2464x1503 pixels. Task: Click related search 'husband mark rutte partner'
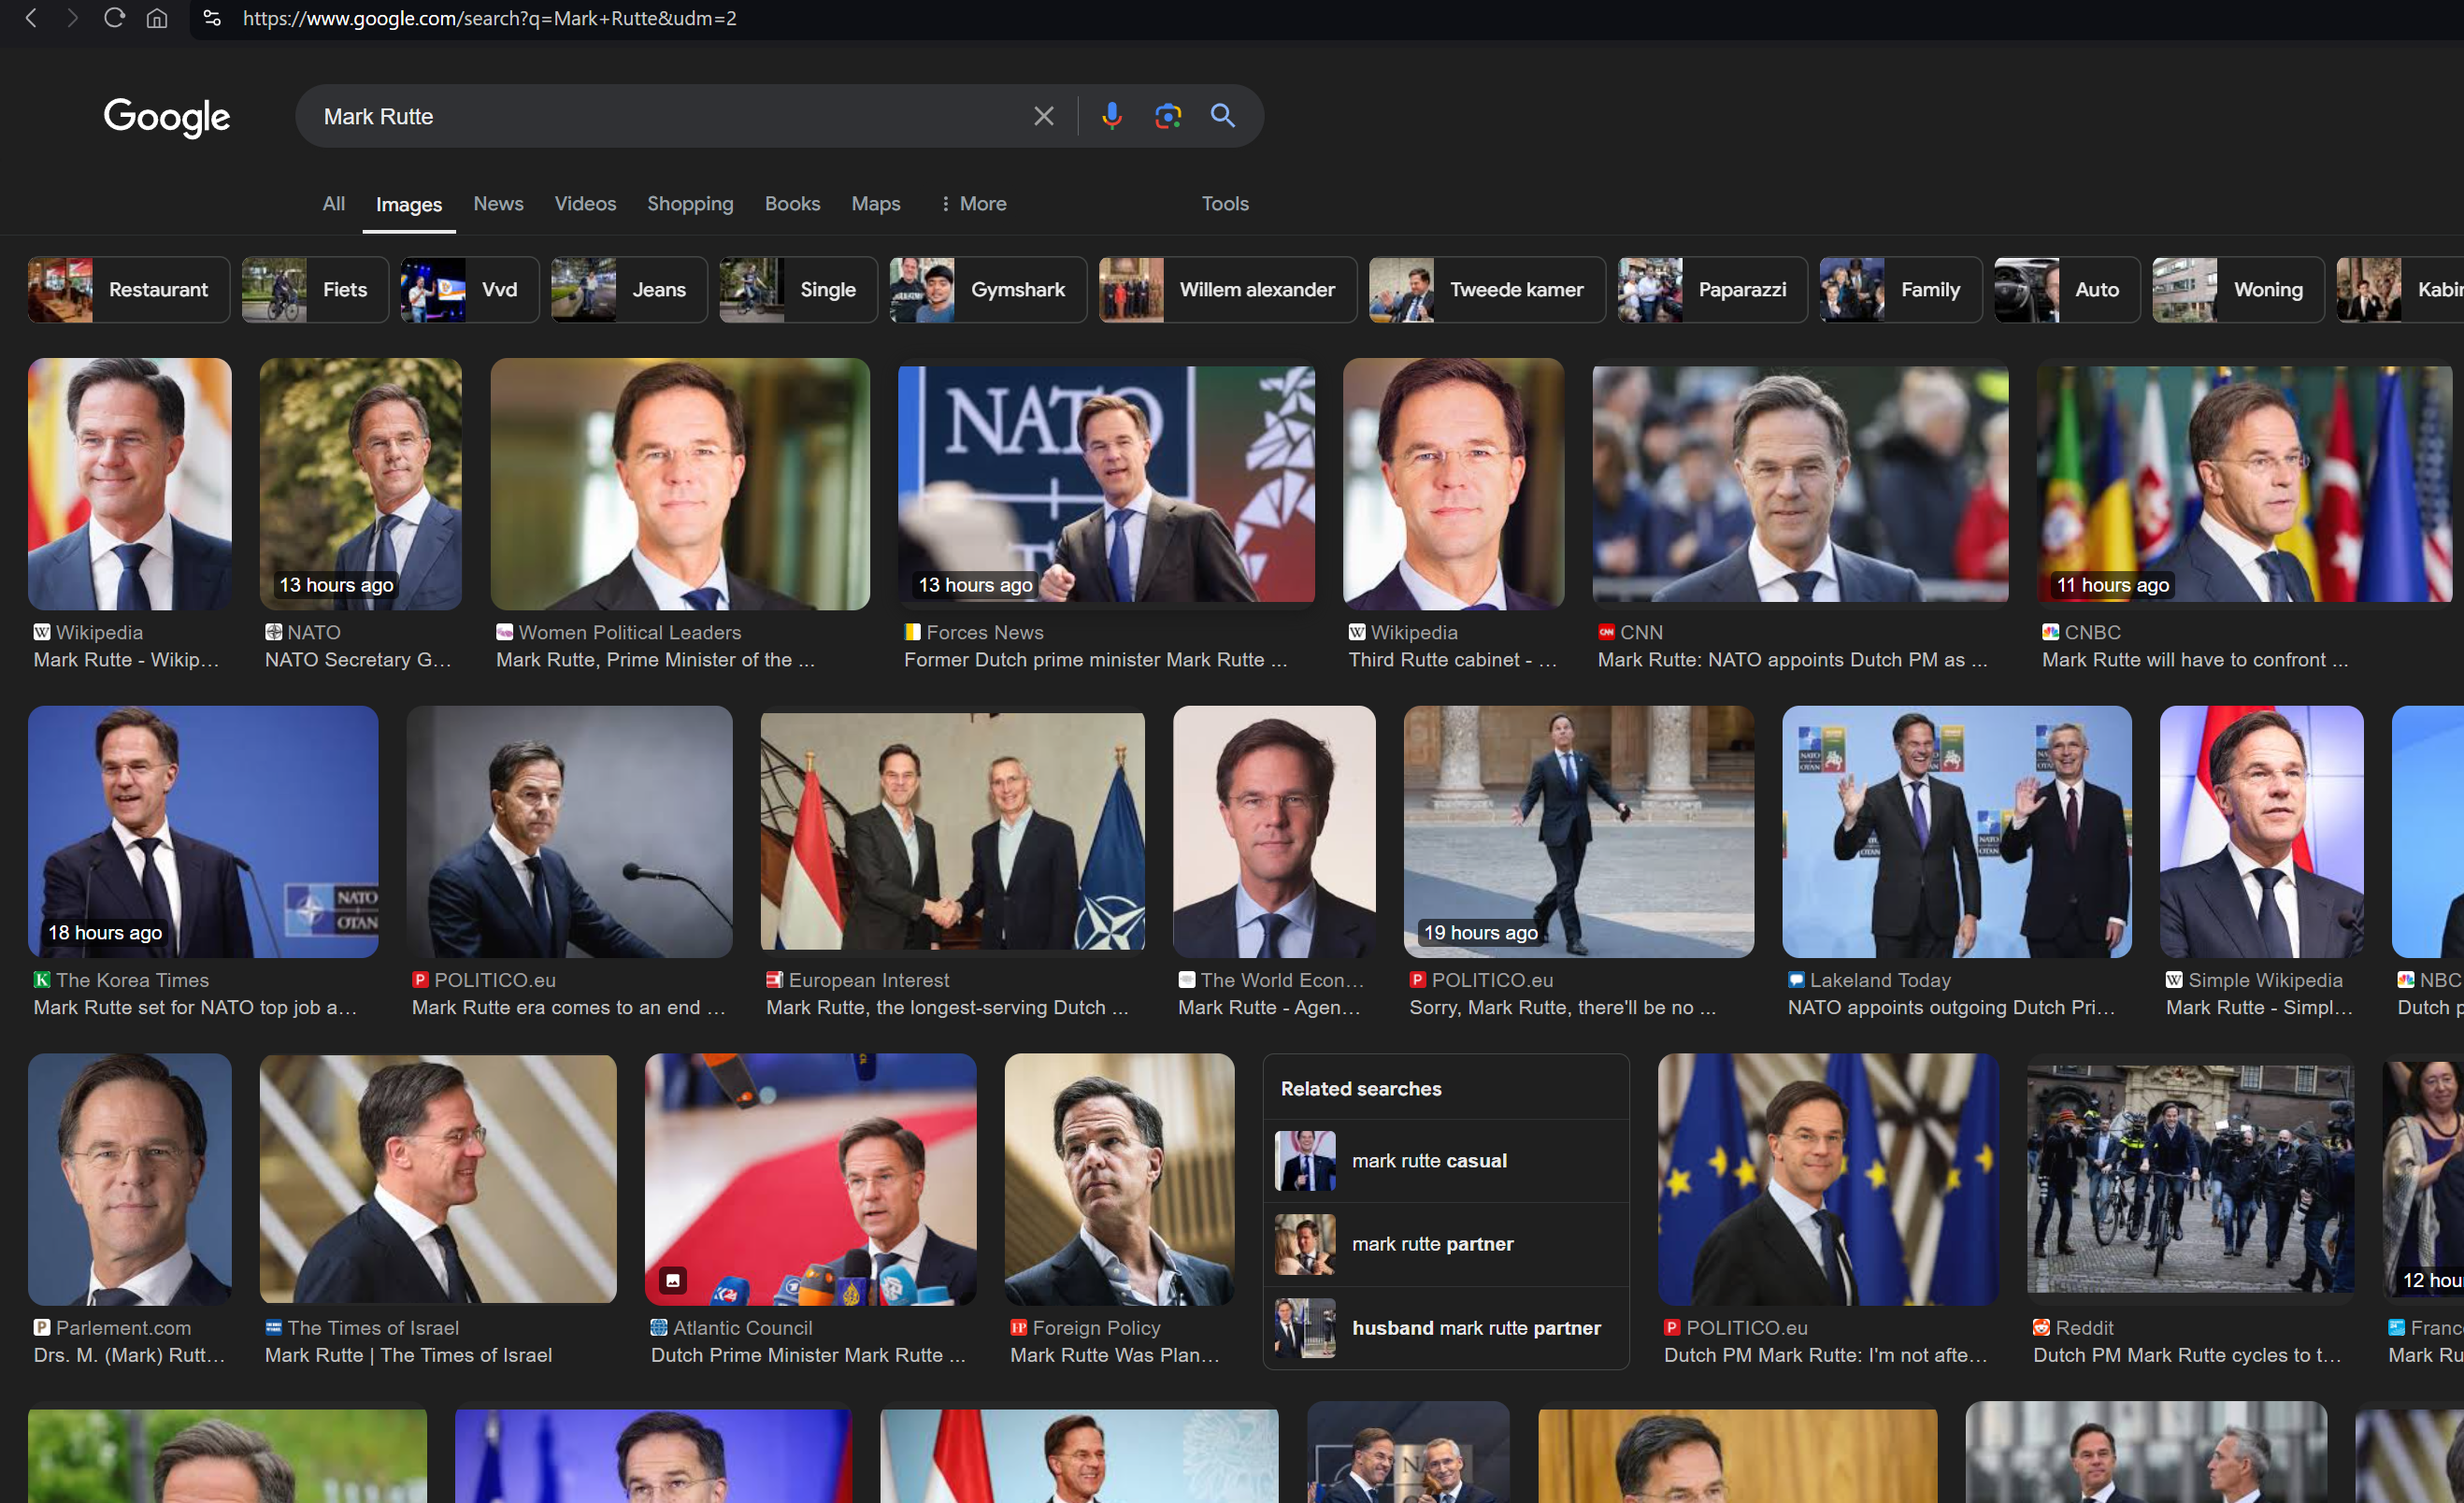pyautogui.click(x=1446, y=1328)
